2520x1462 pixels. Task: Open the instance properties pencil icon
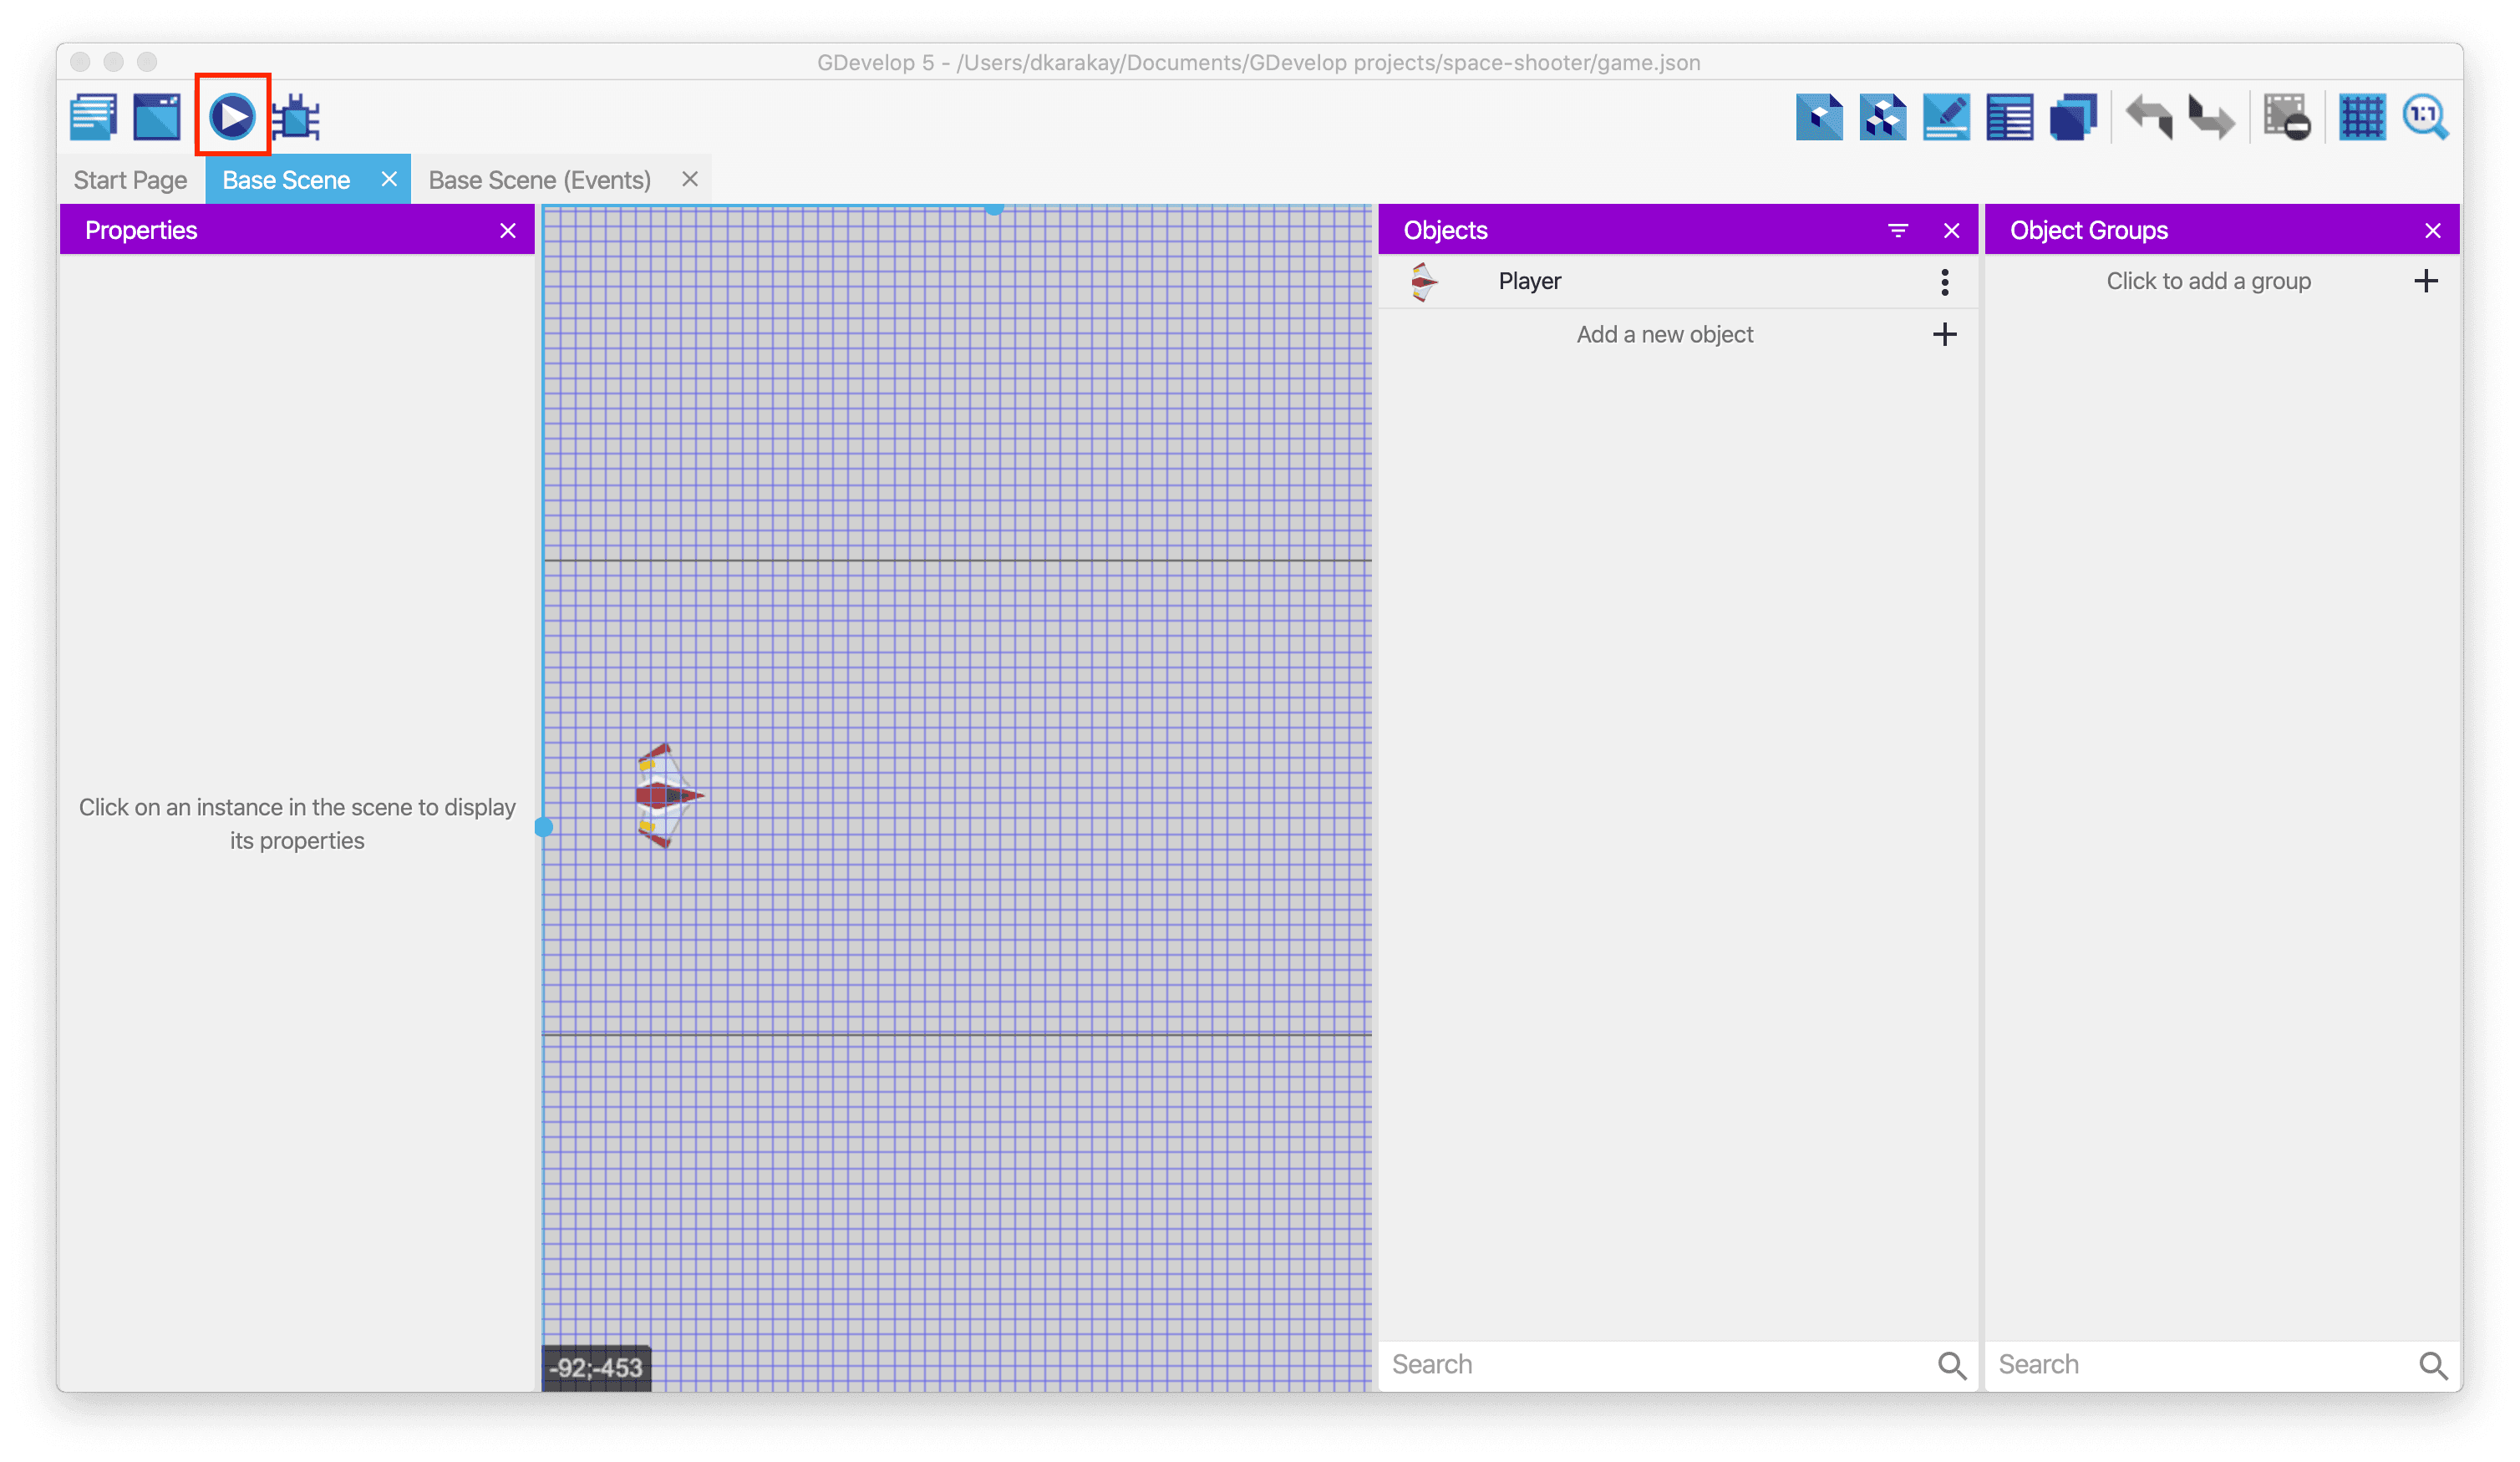1945,118
